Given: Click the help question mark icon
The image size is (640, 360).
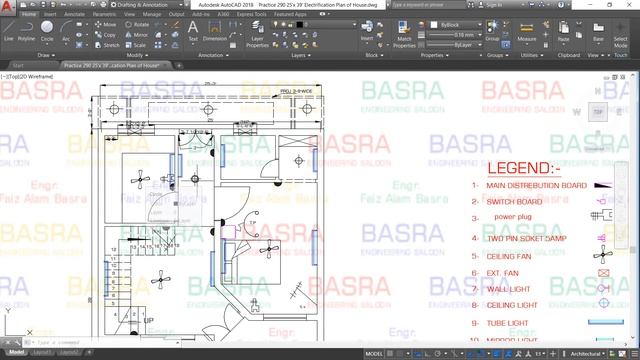Looking at the screenshot, I should pyautogui.click(x=561, y=5).
